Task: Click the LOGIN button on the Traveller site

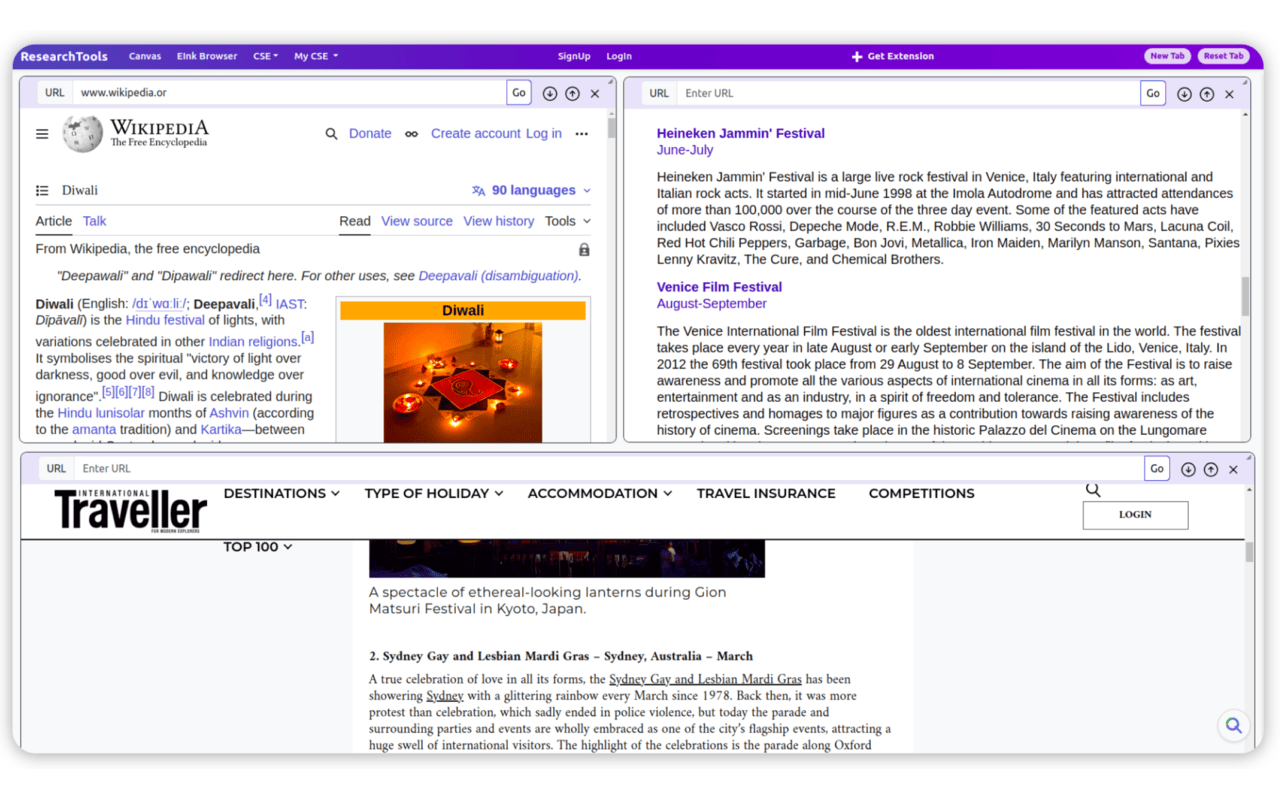Action: 1135,514
